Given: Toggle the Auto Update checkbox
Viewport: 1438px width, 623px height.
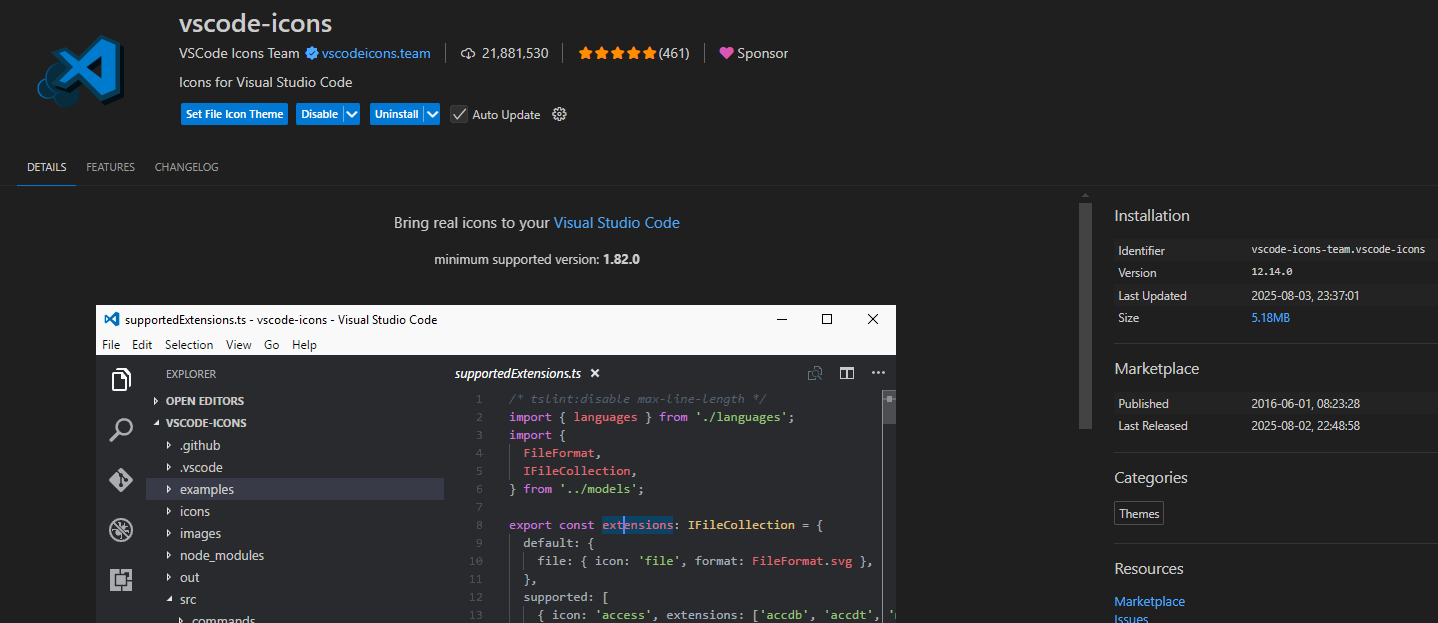Looking at the screenshot, I should [x=459, y=114].
